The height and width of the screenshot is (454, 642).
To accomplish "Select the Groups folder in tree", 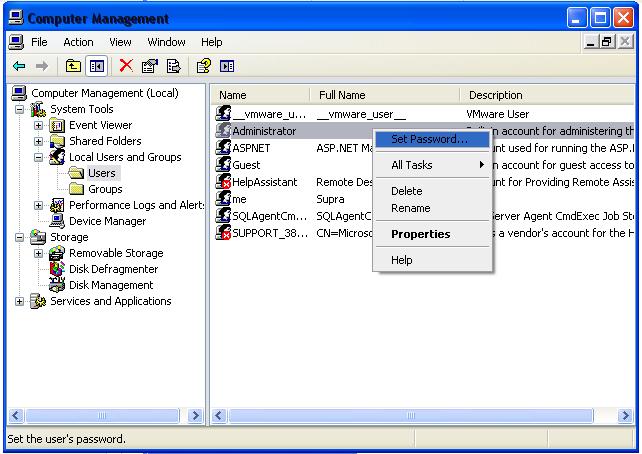I will tap(105, 189).
